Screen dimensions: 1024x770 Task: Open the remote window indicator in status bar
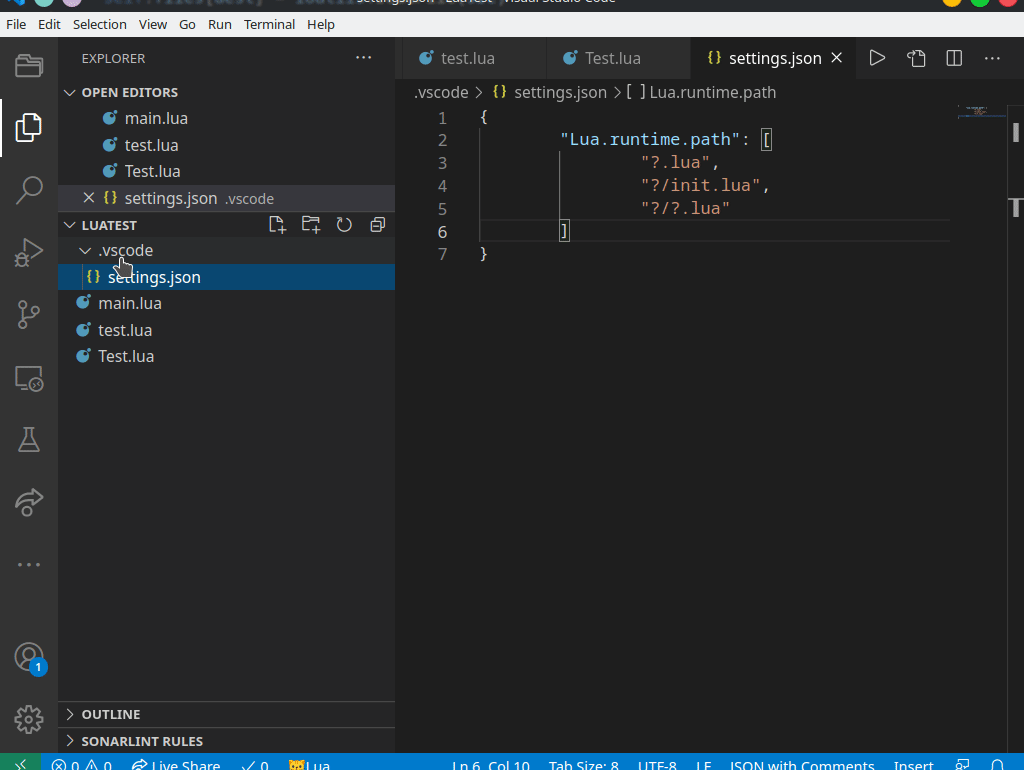click(x=20, y=763)
